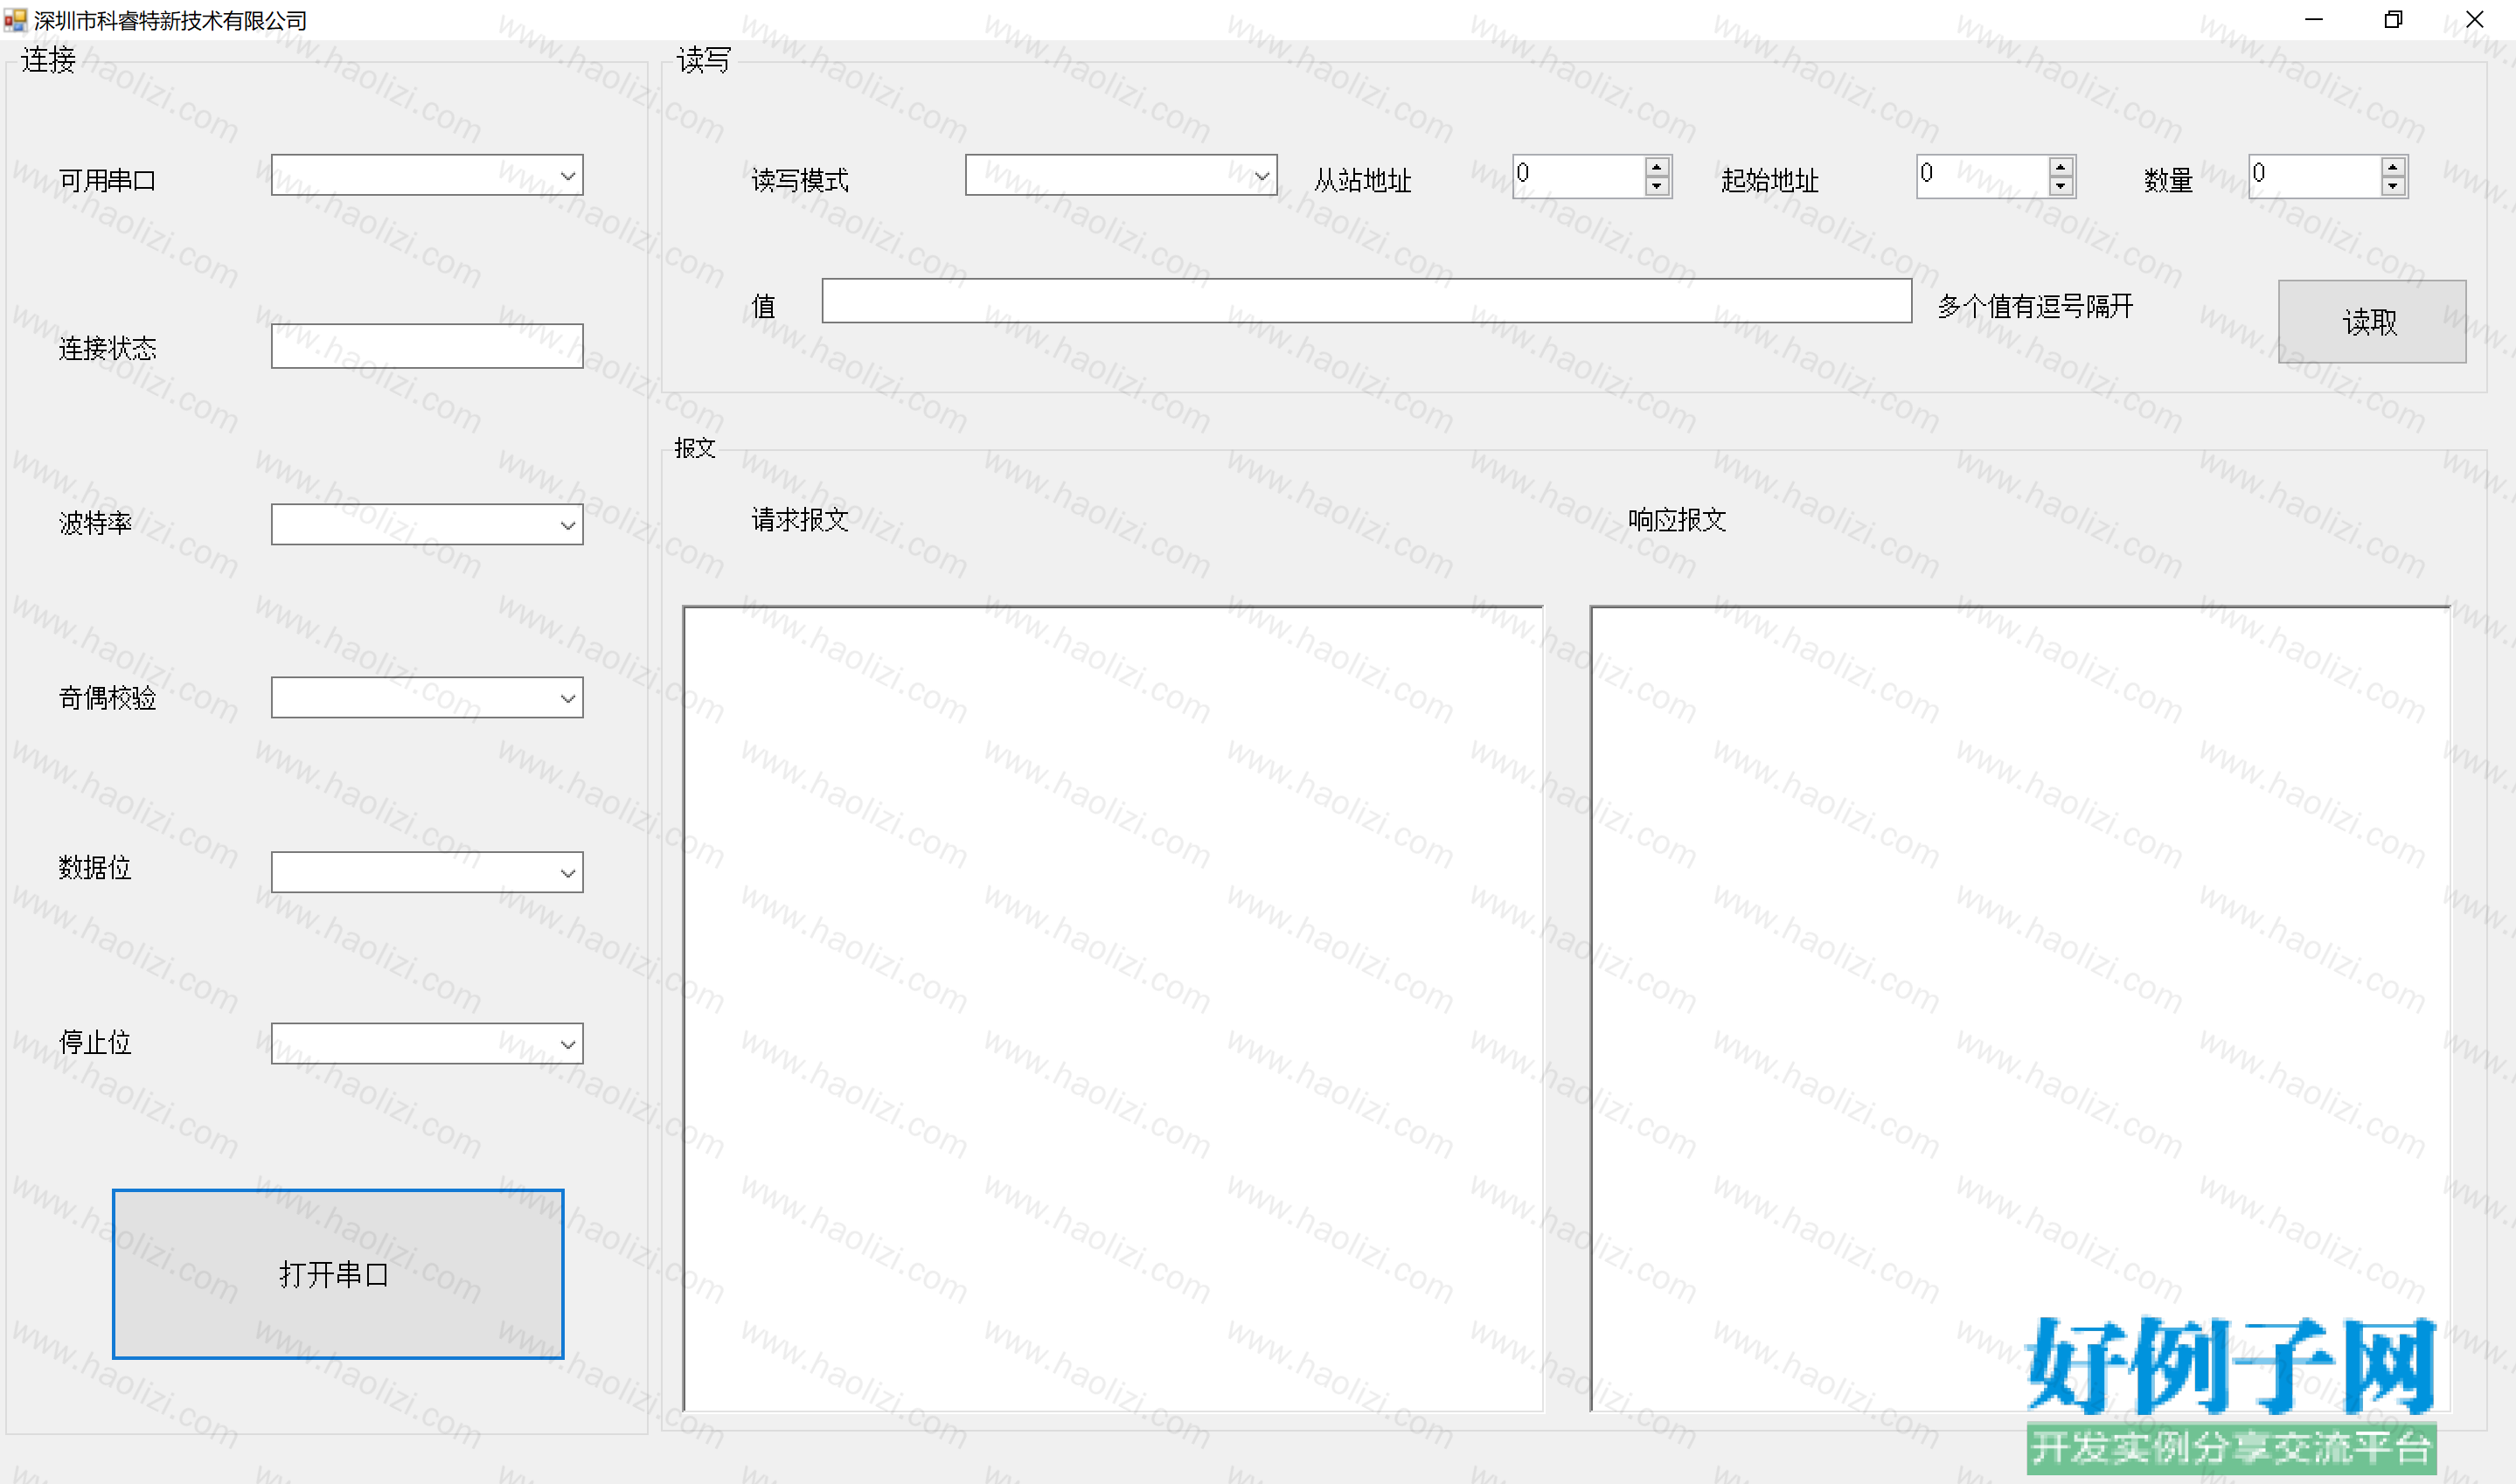Open the 可用串口 dropdown
The width and height of the screenshot is (2516, 1484).
pyautogui.click(x=427, y=175)
